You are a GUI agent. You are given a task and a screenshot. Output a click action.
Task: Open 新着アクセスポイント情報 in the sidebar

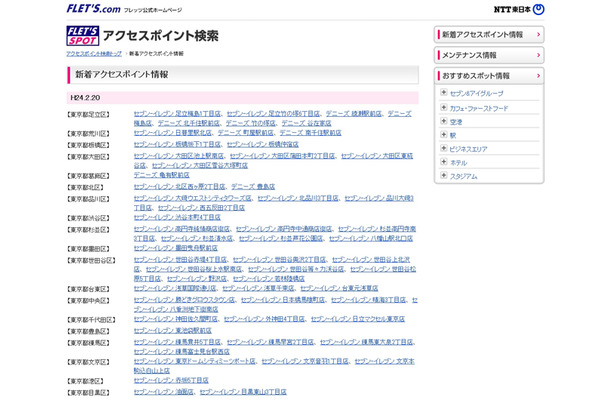489,35
